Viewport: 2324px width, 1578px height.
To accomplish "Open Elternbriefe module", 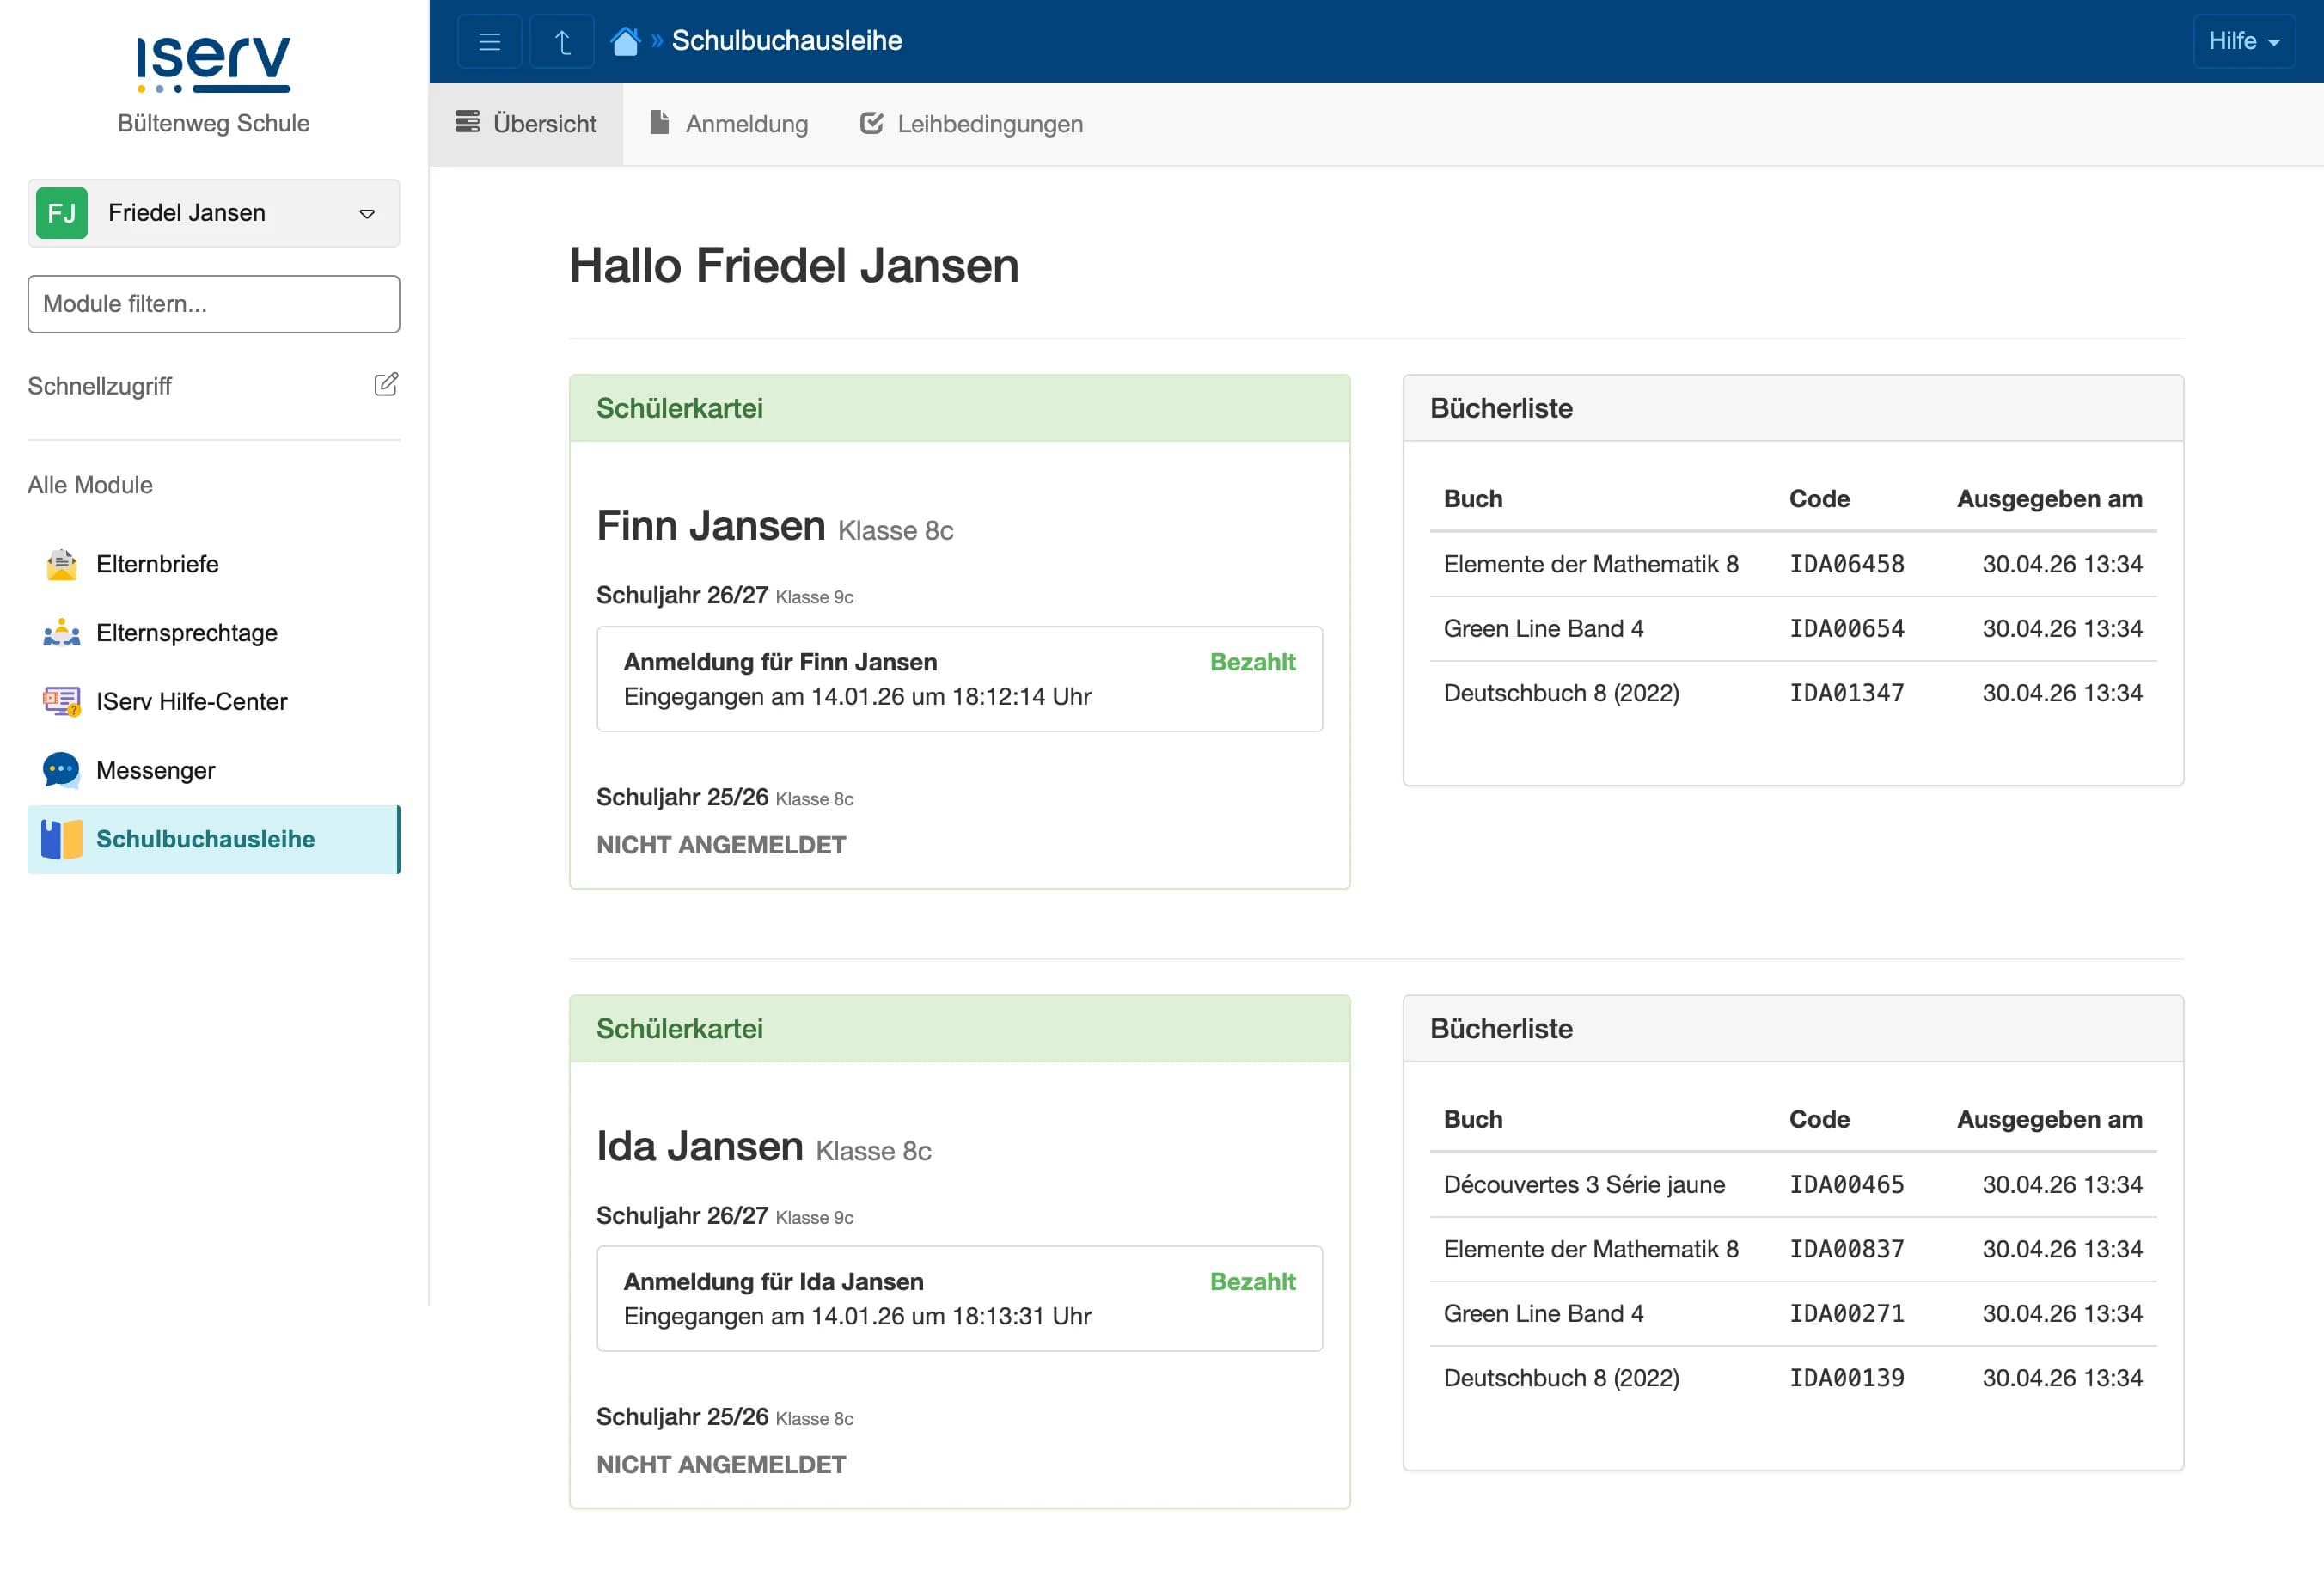I will (214, 564).
